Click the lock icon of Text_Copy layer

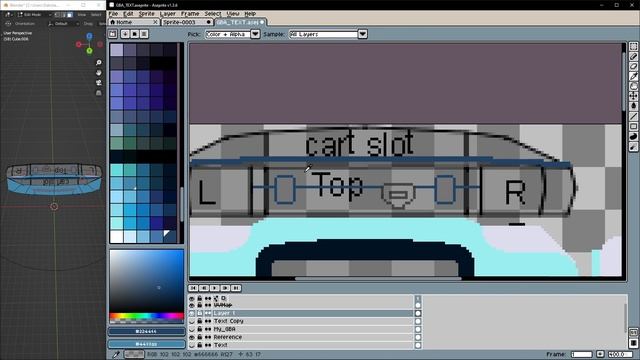(200, 321)
